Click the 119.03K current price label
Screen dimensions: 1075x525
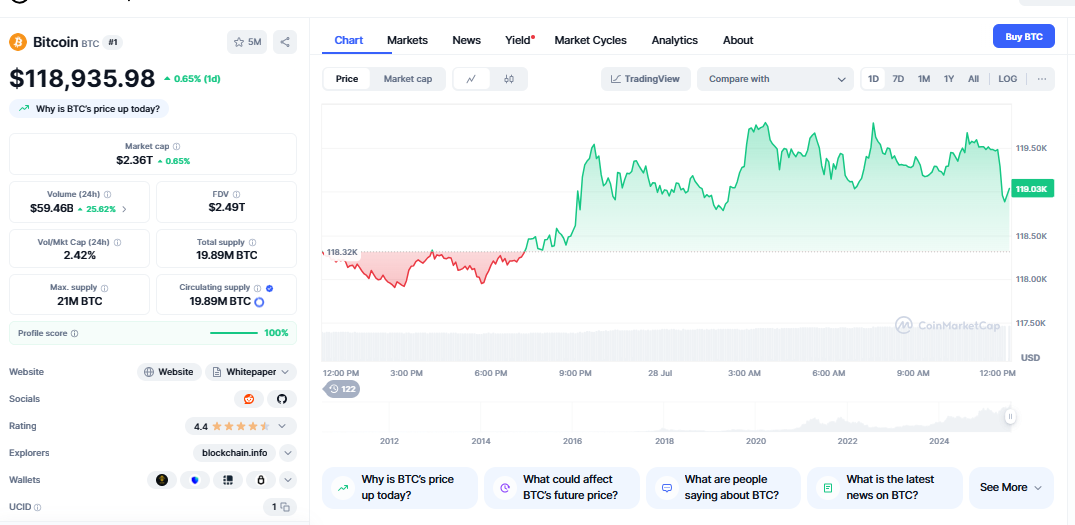pyautogui.click(x=1034, y=189)
